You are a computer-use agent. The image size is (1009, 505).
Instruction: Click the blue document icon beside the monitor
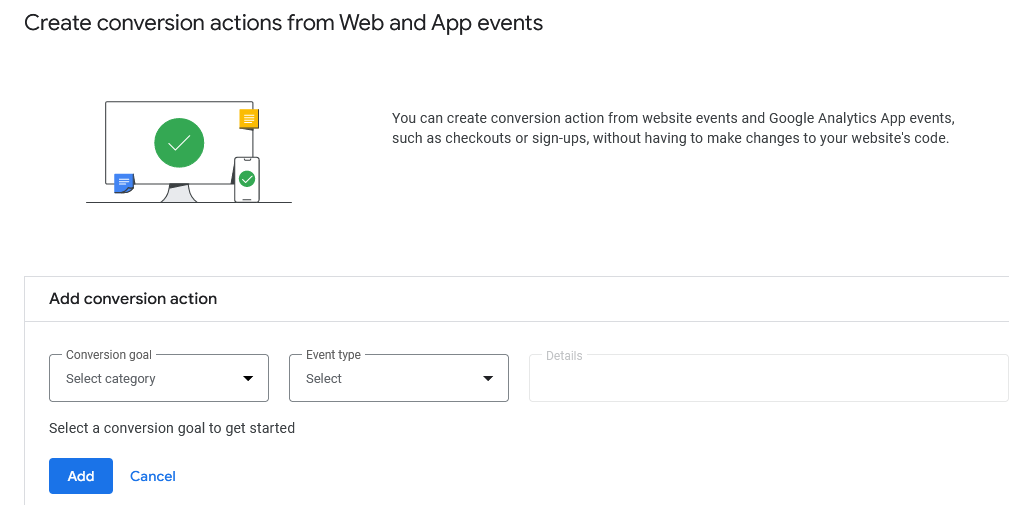pos(124,182)
